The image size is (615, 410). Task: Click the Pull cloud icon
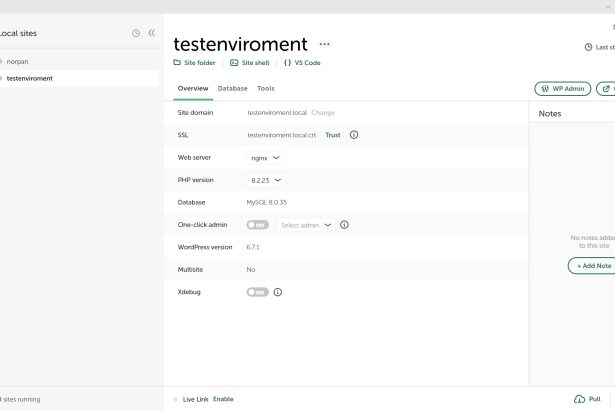pos(579,399)
